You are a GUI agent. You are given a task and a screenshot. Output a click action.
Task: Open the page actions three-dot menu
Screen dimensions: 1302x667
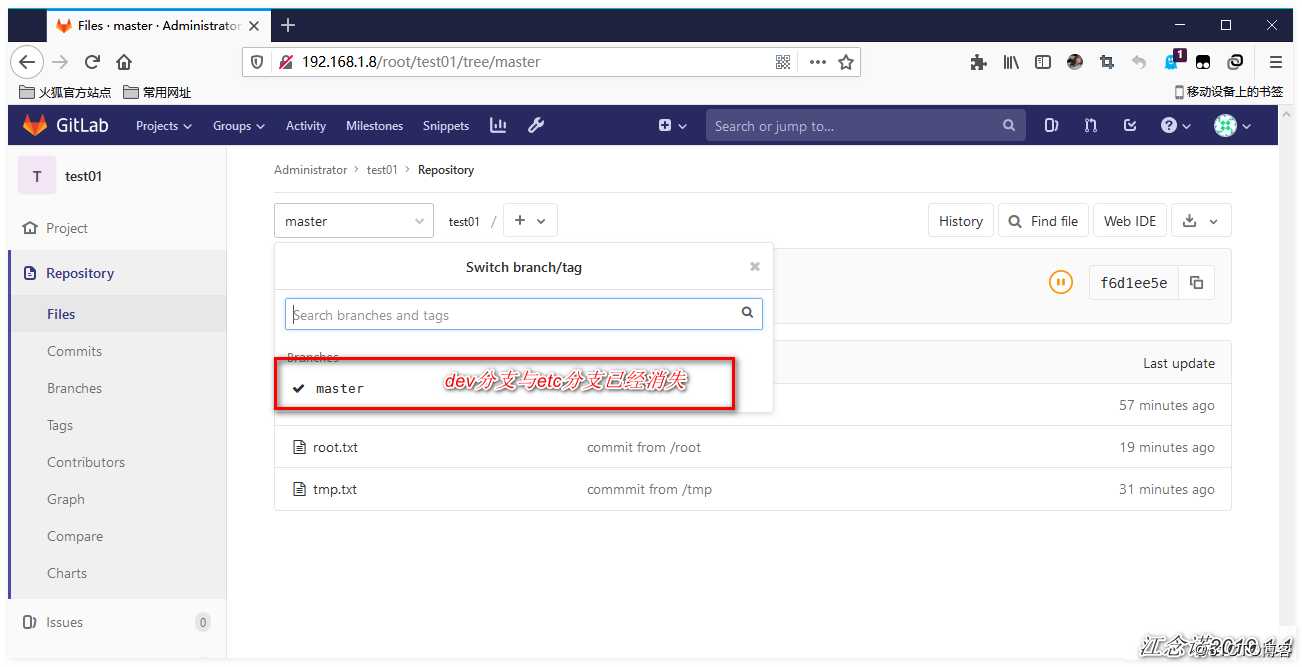click(x=817, y=62)
